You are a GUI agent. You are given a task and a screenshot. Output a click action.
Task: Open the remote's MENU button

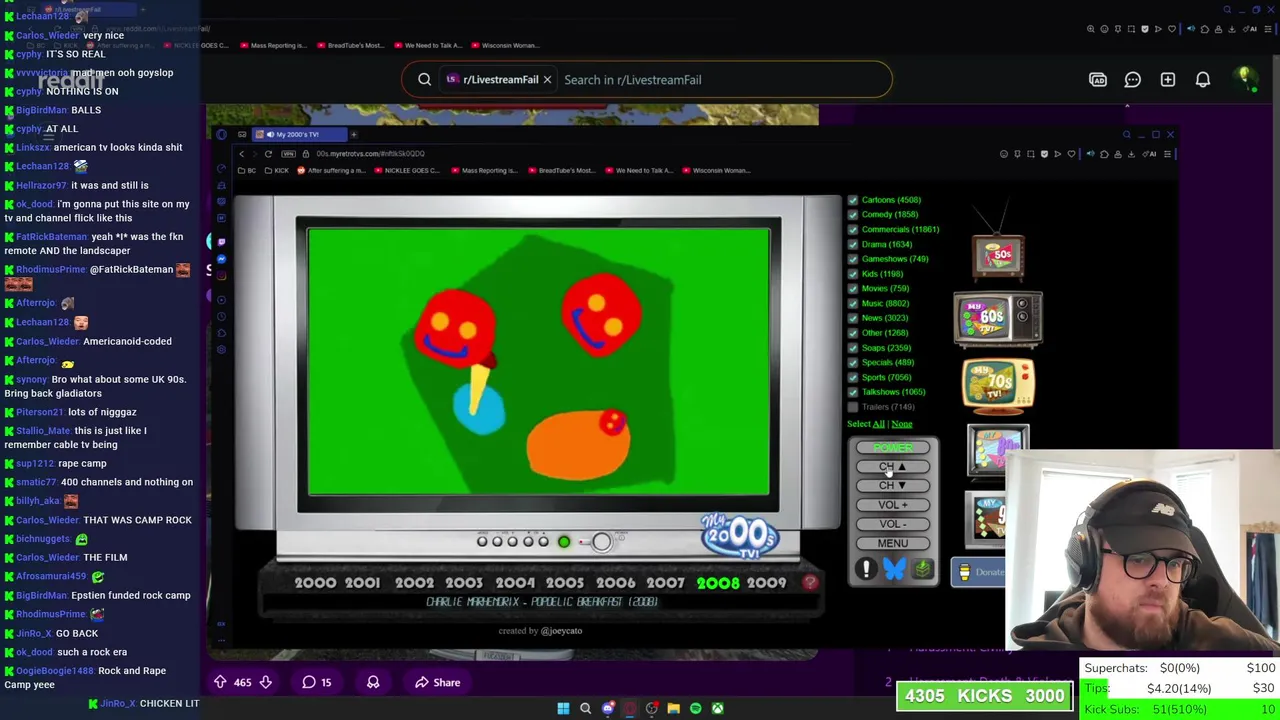[x=893, y=543]
